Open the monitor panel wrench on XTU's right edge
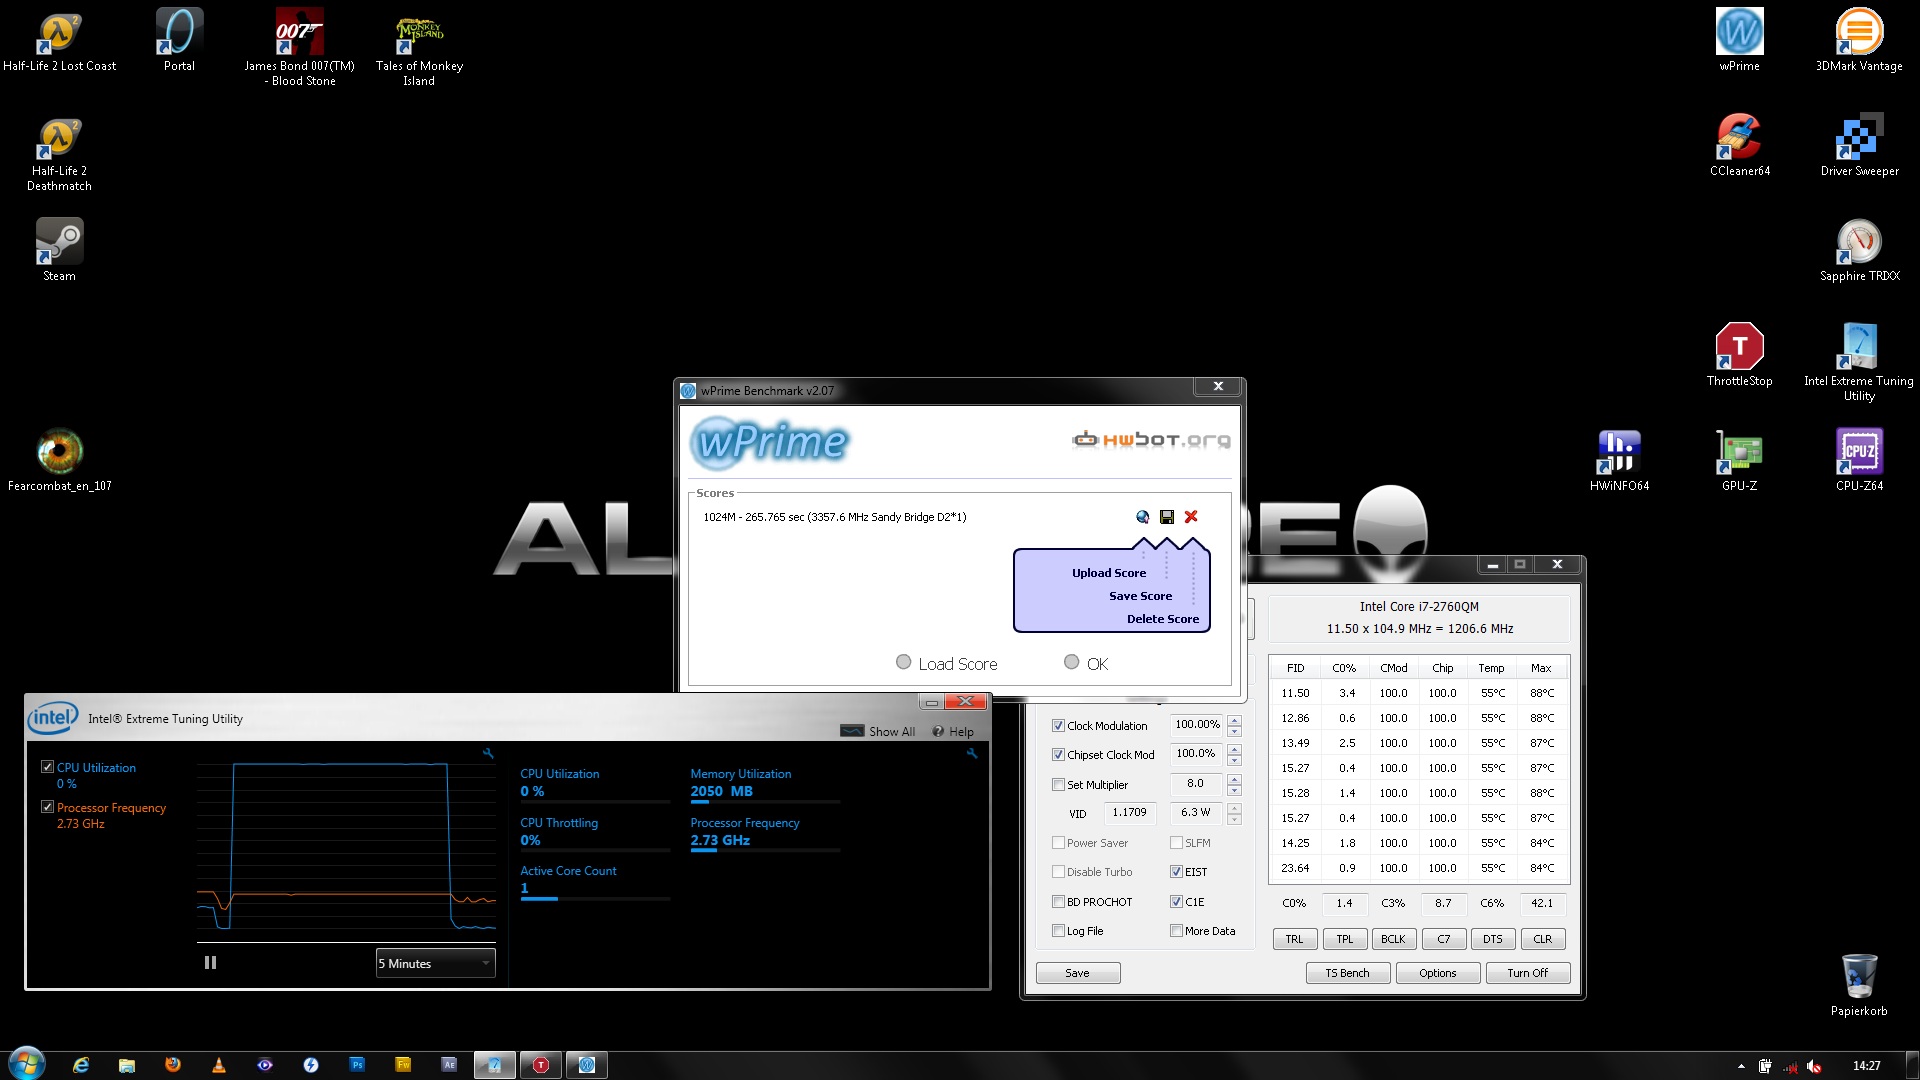Image resolution: width=1920 pixels, height=1080 pixels. click(x=971, y=754)
